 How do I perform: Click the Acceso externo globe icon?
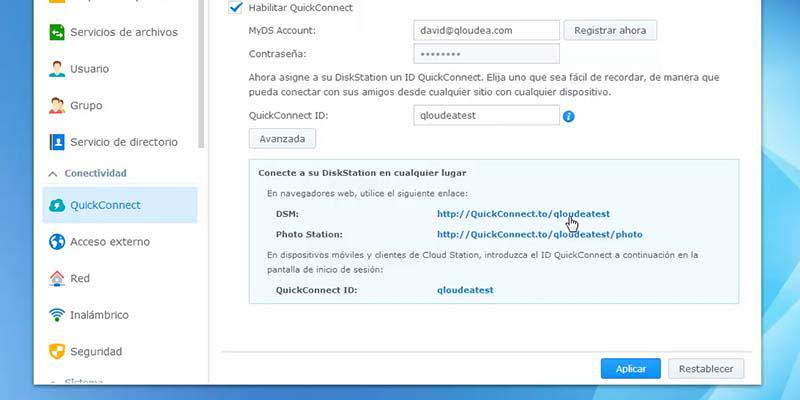57,242
